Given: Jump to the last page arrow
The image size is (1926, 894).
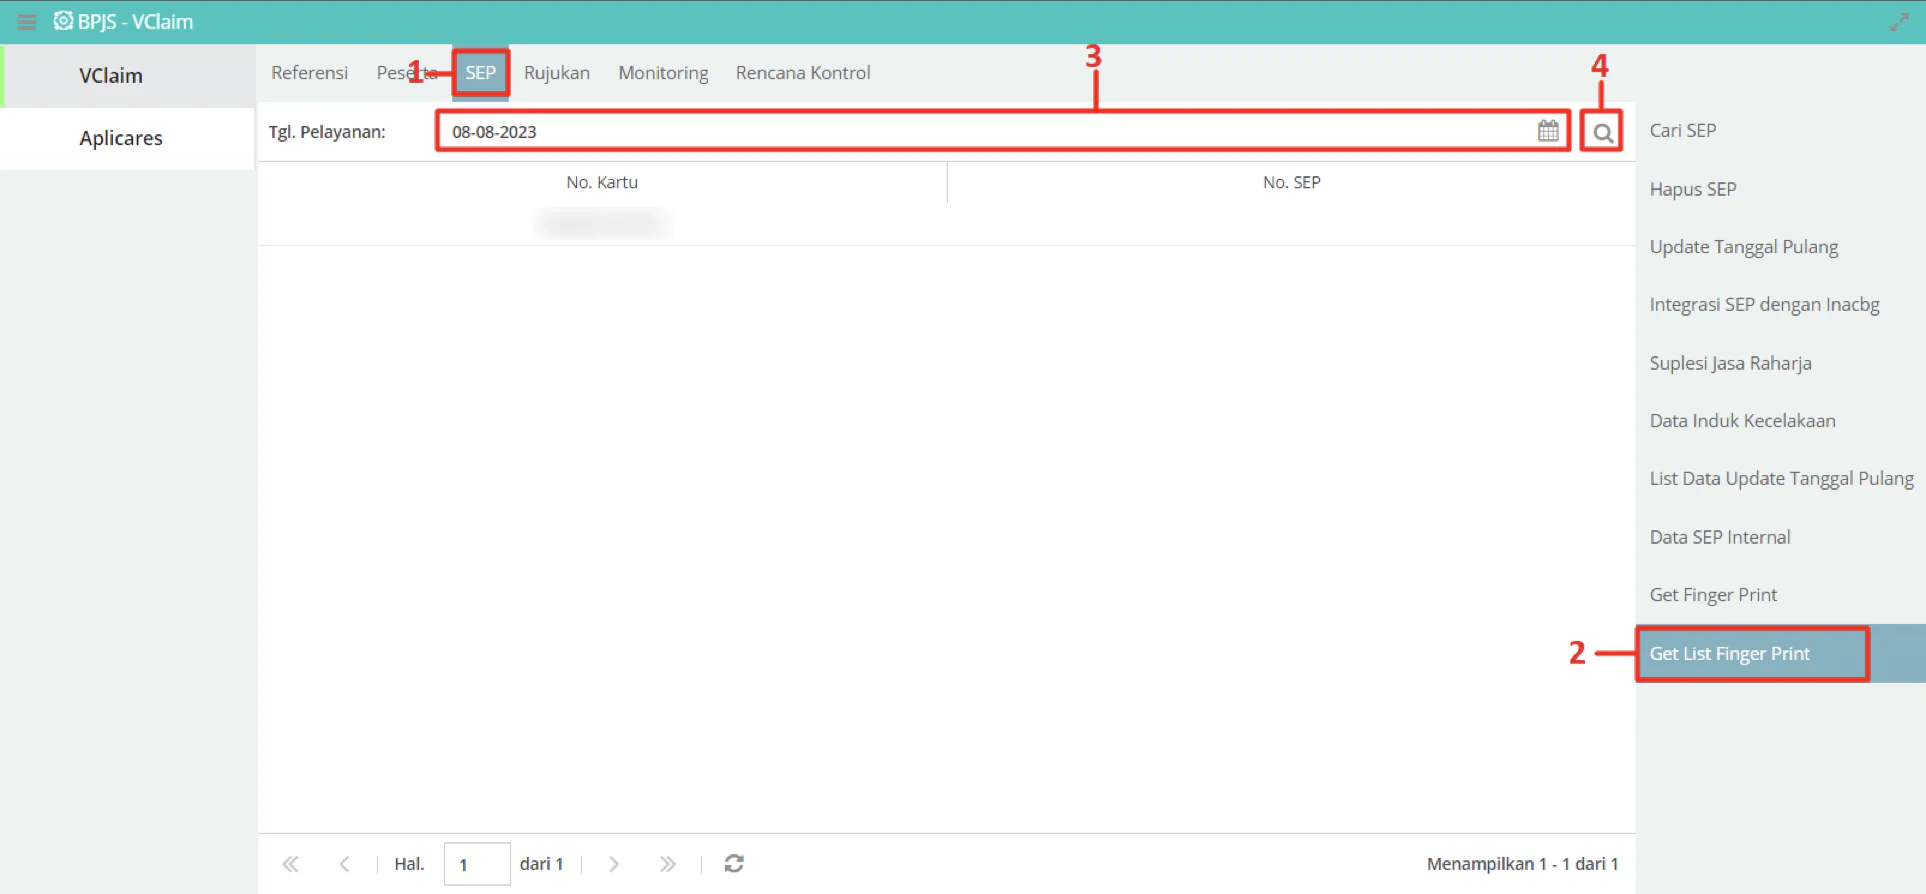Looking at the screenshot, I should 668,864.
